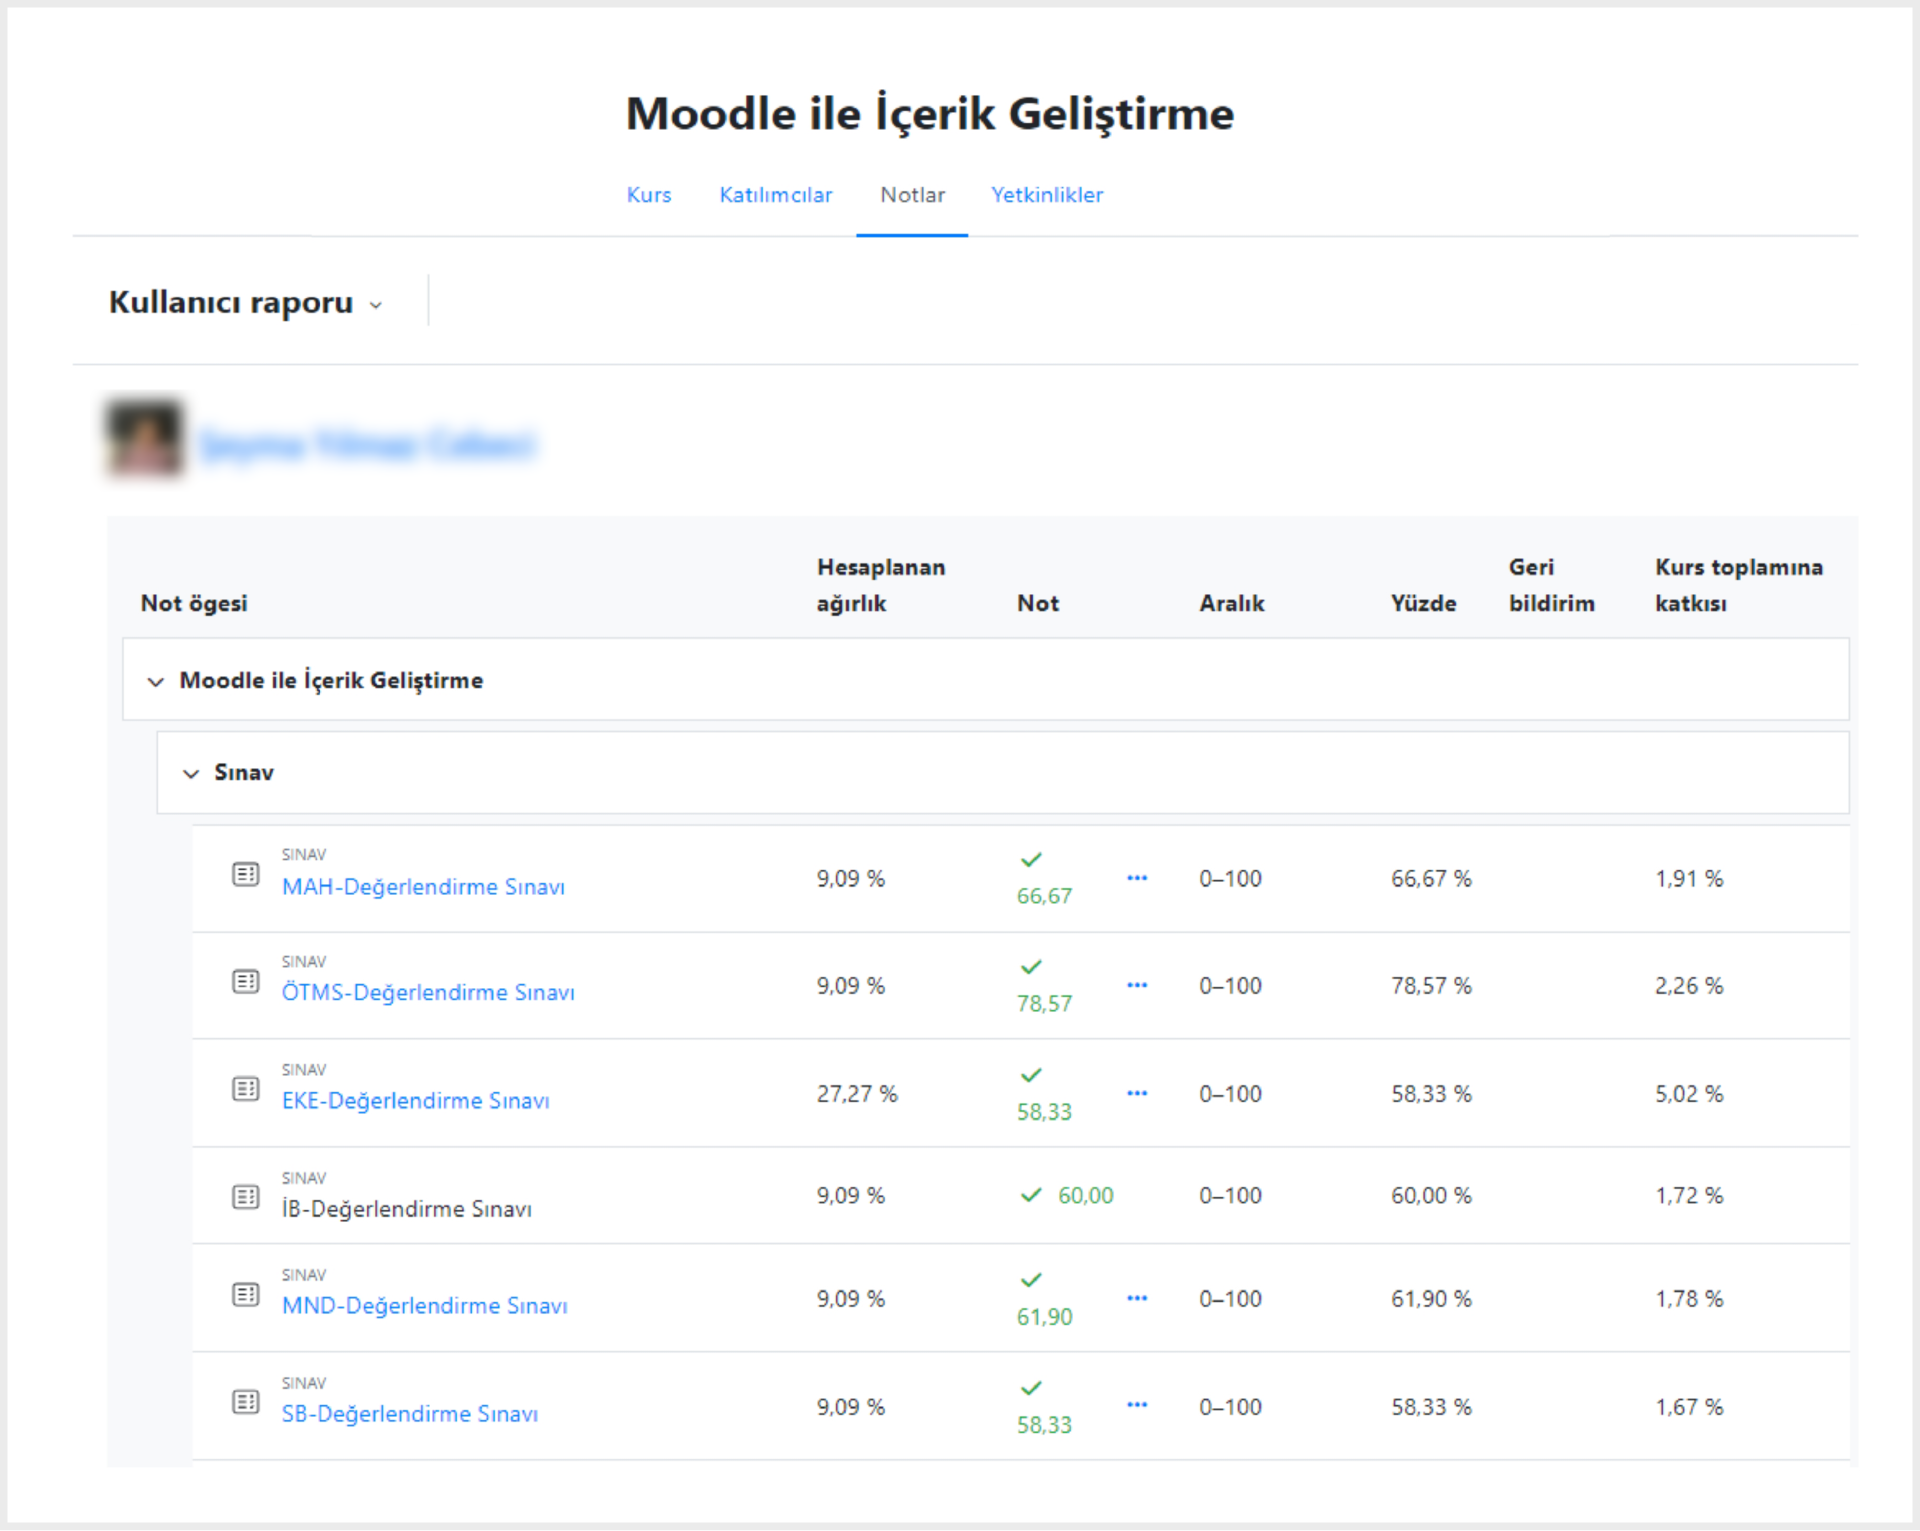
Task: Open the three-dots menu for grade 61,90
Action: (x=1137, y=1298)
